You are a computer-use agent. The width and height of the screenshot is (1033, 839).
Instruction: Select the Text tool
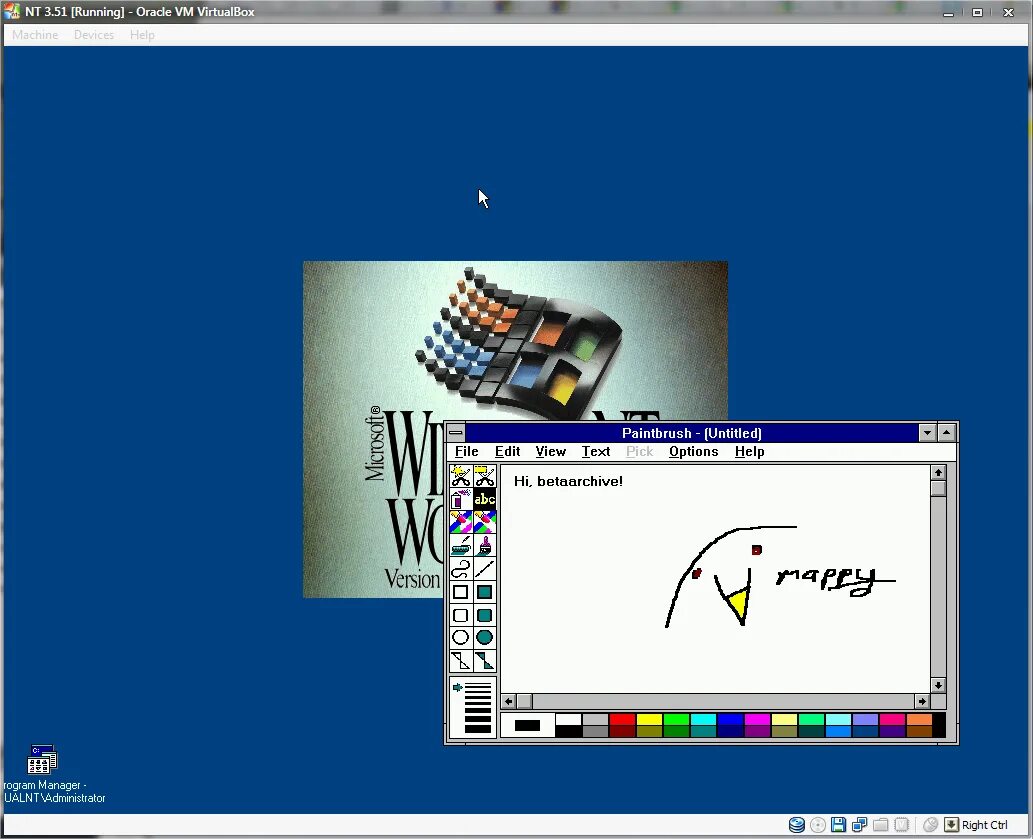(483, 499)
